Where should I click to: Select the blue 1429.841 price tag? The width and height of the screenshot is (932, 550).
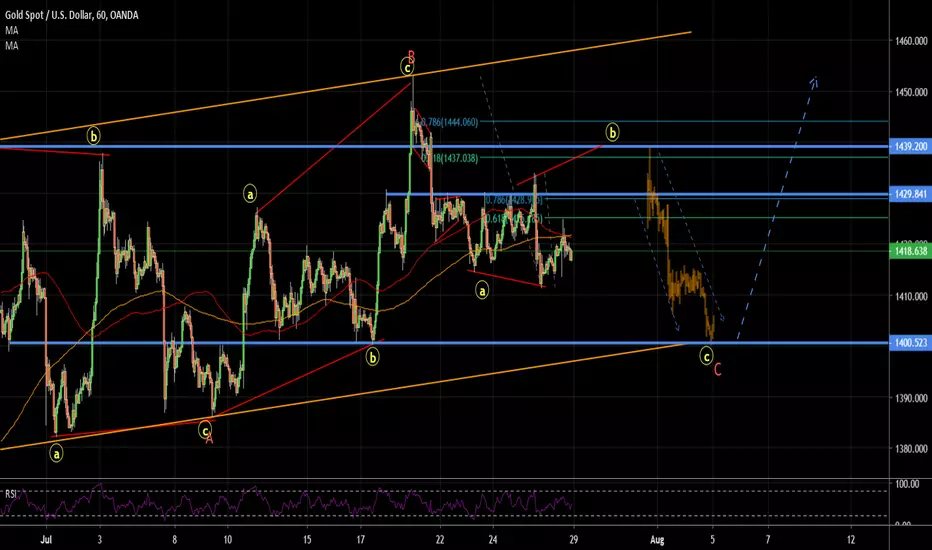(x=909, y=194)
